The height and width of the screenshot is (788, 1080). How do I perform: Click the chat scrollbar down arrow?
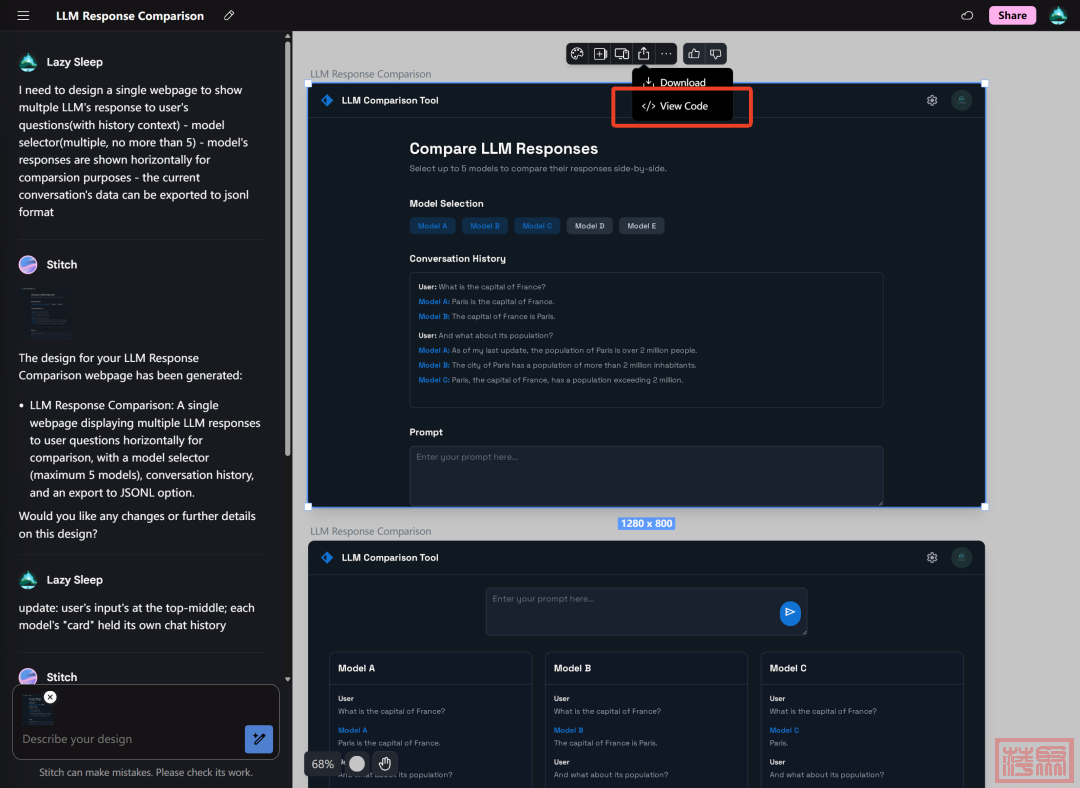pos(288,679)
